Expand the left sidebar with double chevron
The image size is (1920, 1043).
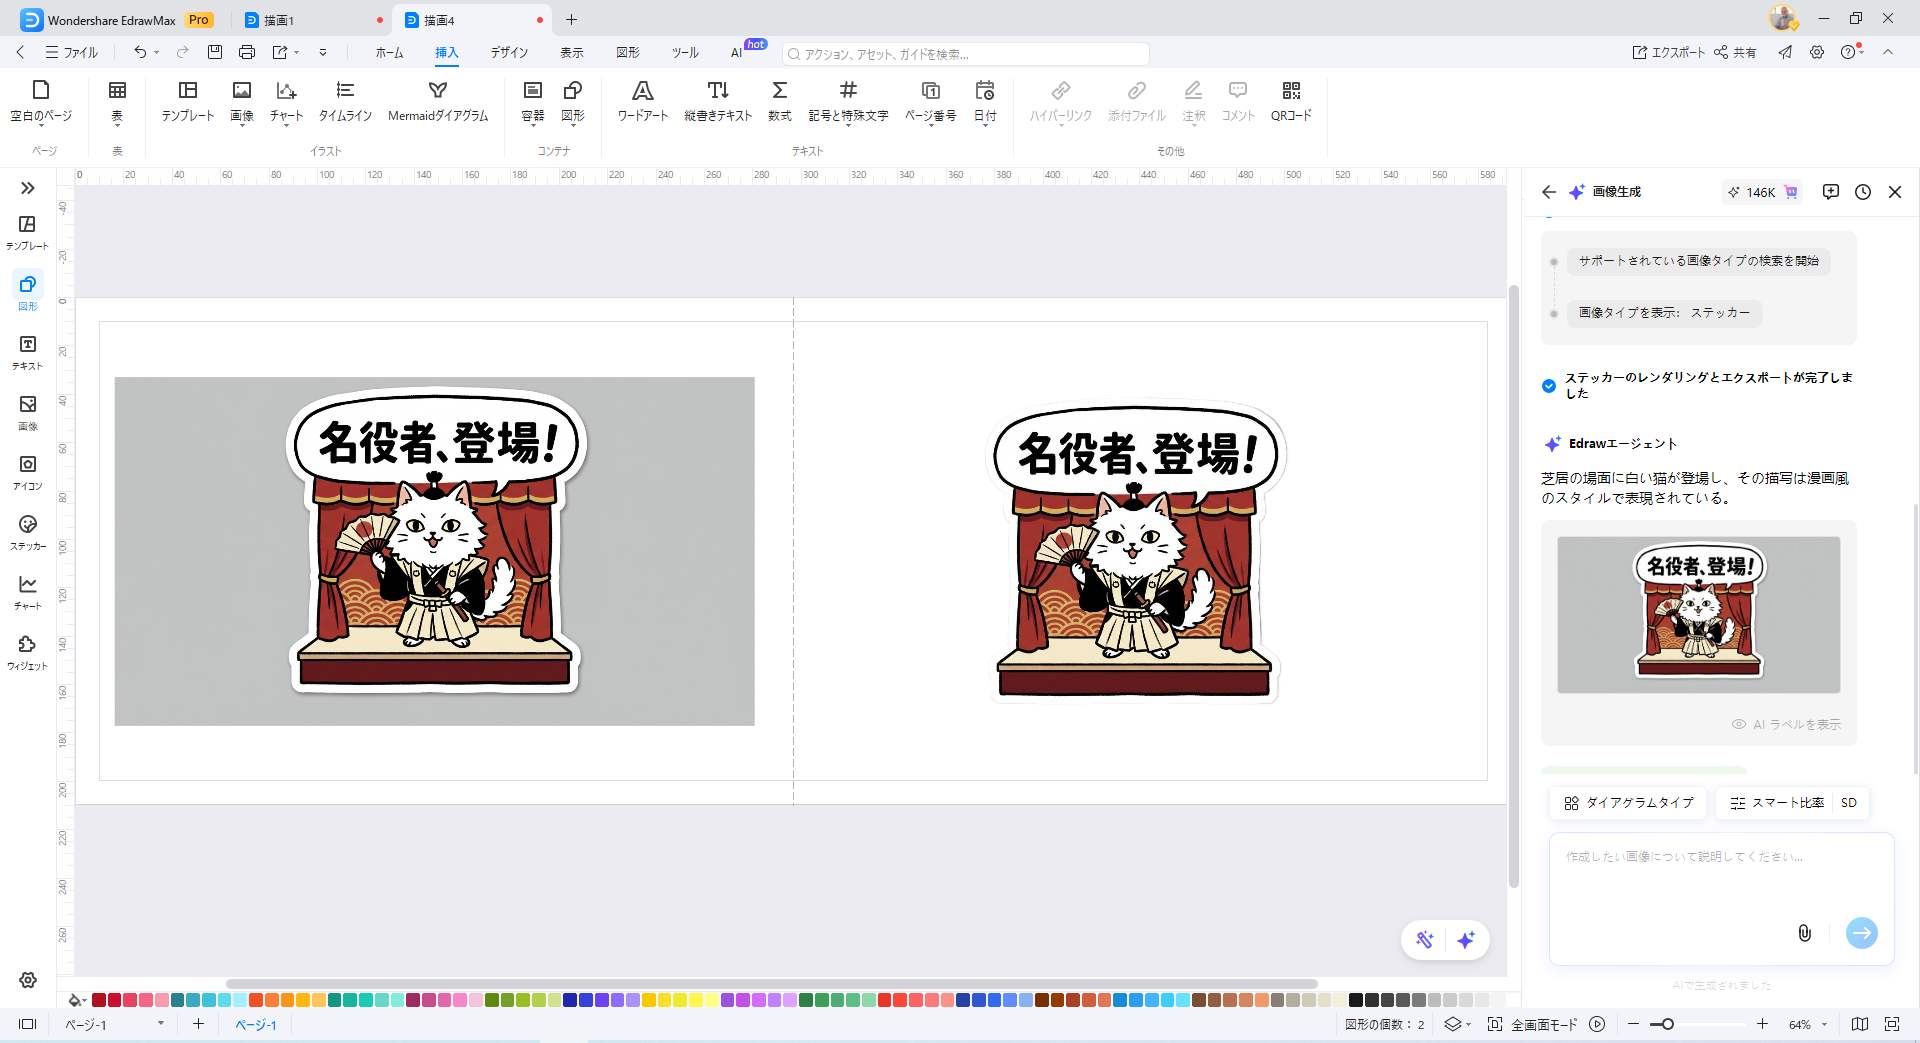tap(28, 188)
